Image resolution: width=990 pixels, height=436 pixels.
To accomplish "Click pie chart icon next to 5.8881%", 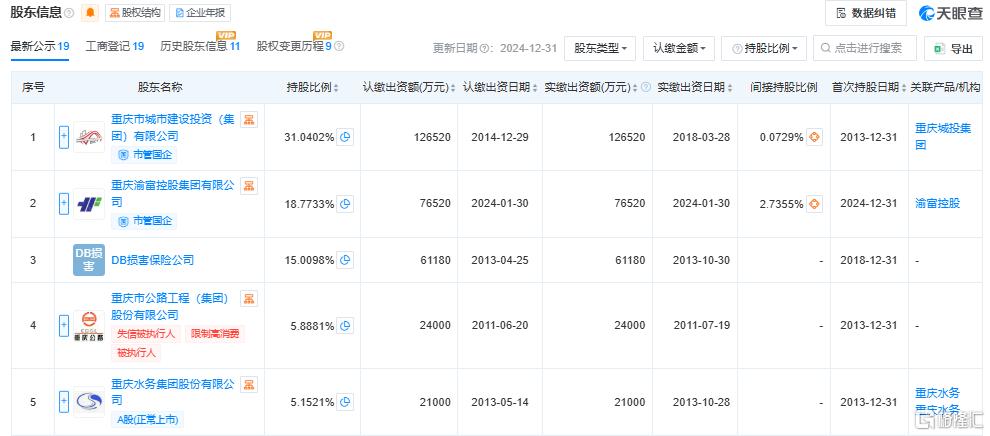I will coord(345,326).
